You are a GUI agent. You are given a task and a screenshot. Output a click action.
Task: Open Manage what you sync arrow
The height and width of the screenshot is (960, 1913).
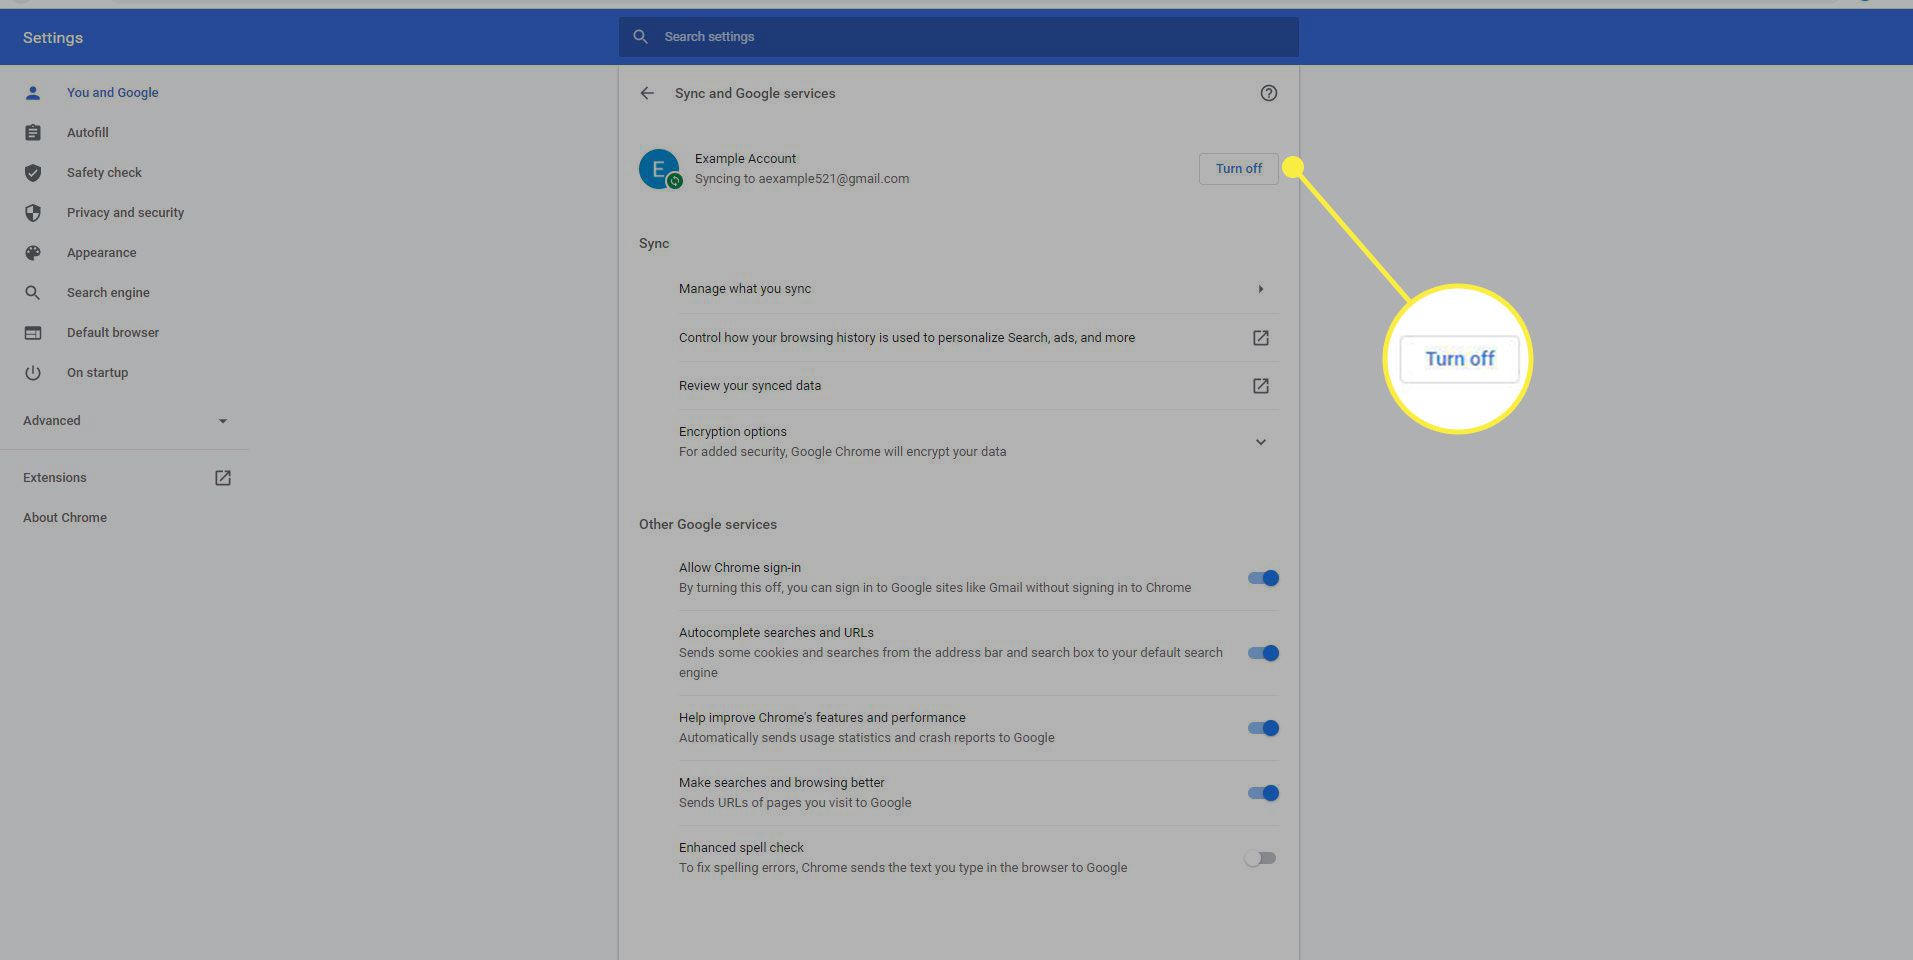(1261, 289)
